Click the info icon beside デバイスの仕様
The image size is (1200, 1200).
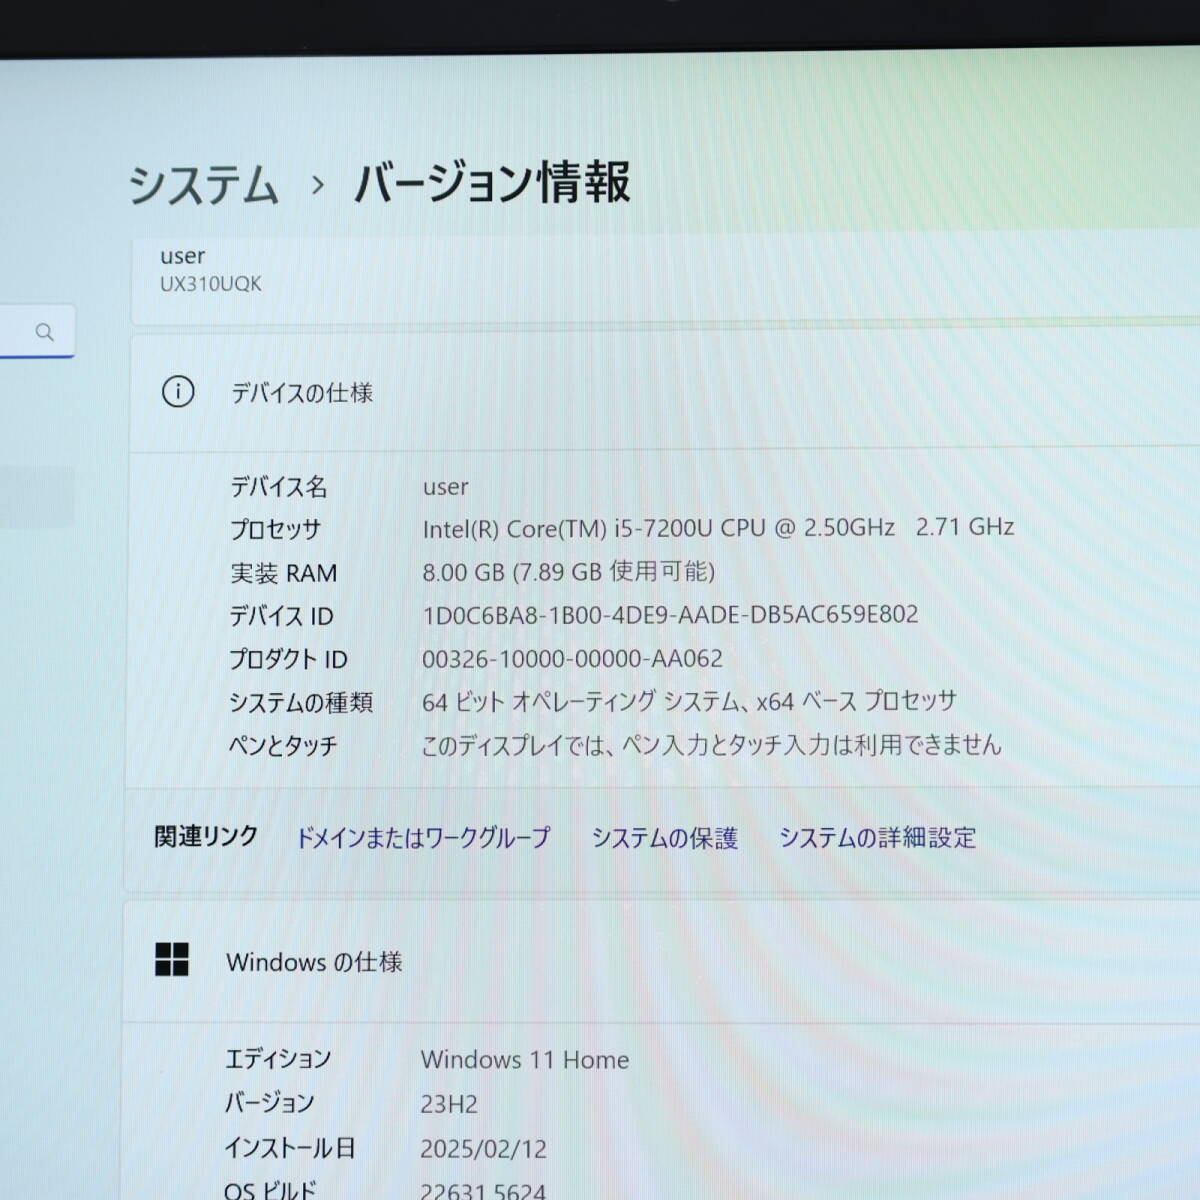(178, 392)
